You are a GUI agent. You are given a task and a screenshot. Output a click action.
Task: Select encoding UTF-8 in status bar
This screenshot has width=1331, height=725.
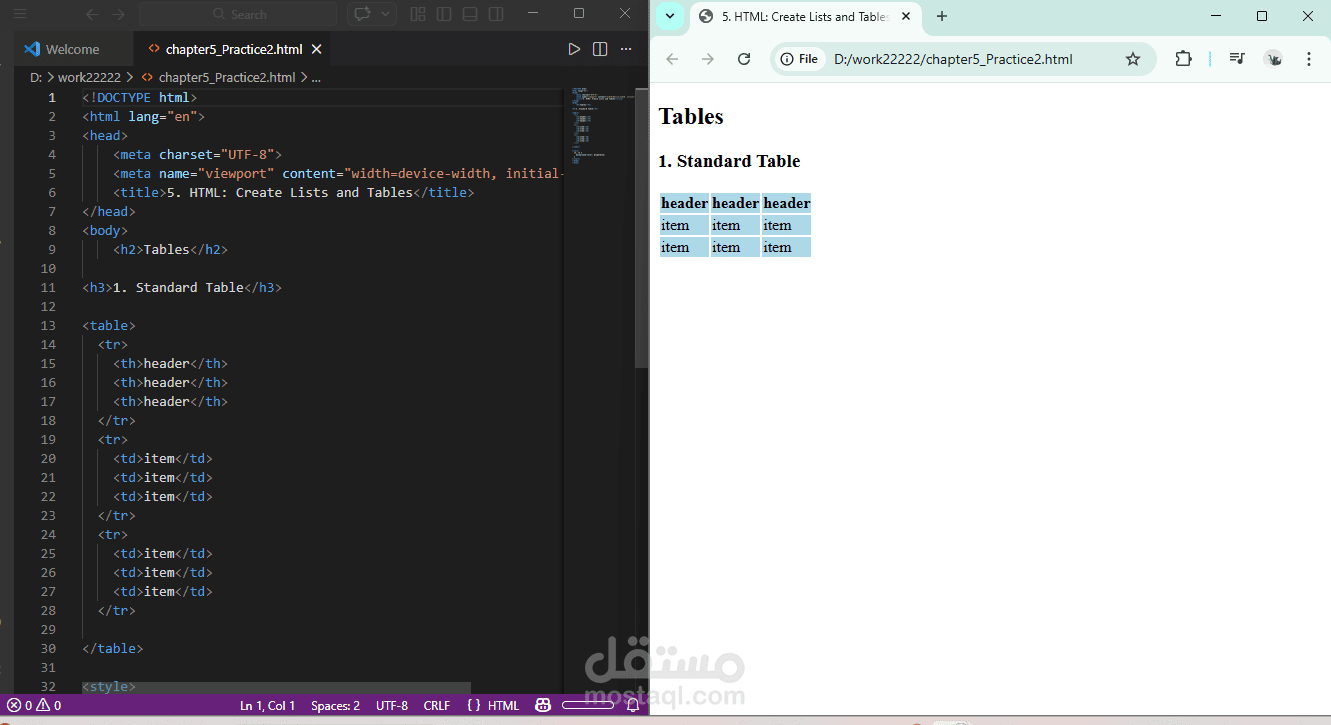point(392,705)
